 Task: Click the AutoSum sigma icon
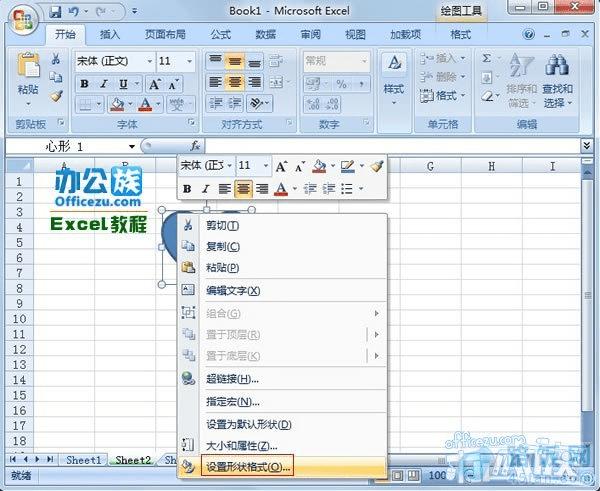coord(486,59)
